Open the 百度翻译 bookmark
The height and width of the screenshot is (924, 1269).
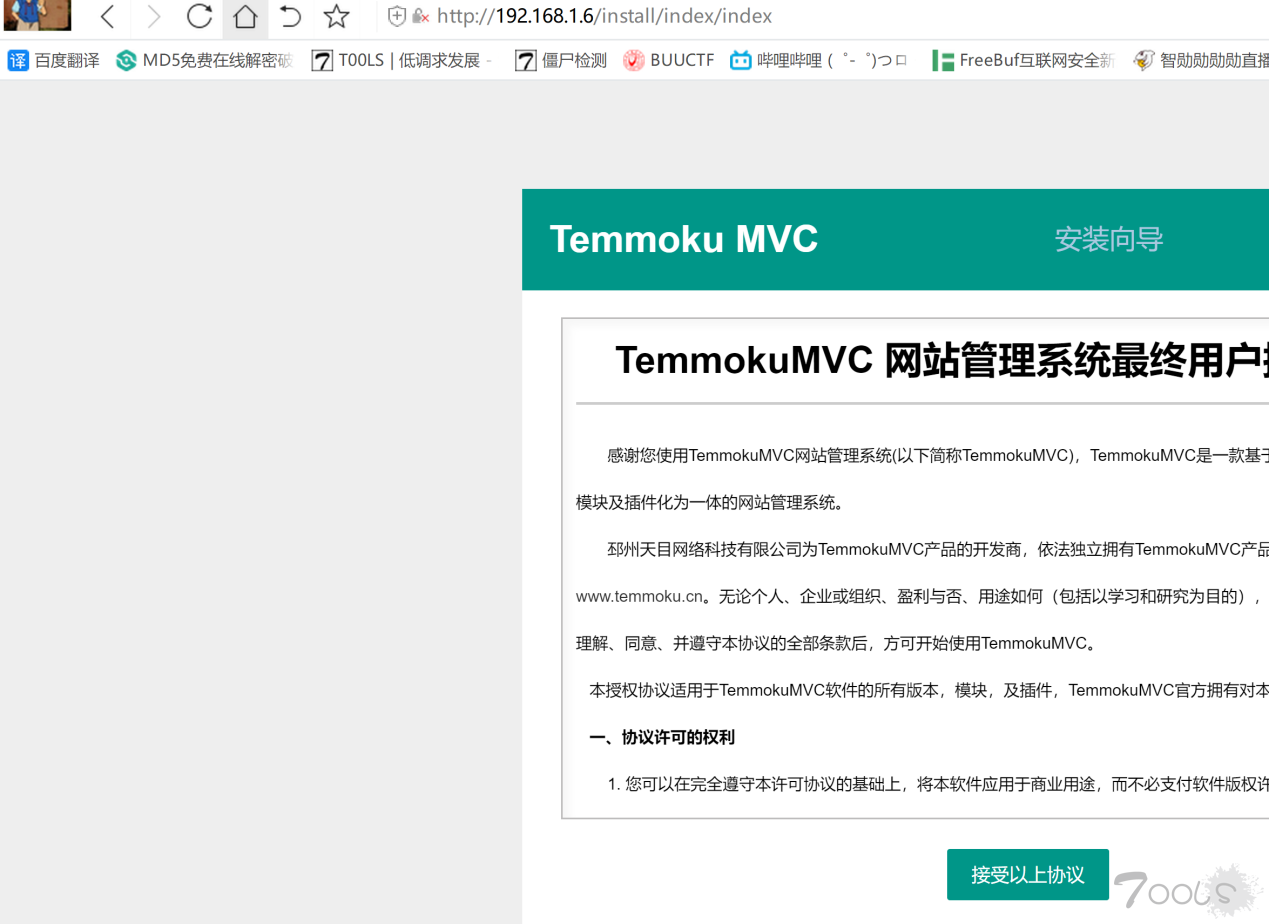tap(54, 60)
